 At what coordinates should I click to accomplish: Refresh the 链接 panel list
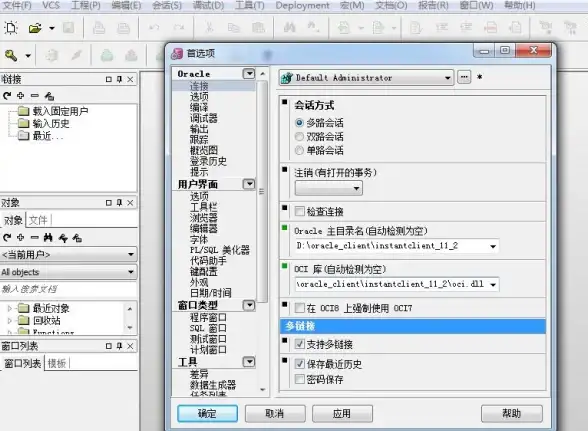pos(7,96)
